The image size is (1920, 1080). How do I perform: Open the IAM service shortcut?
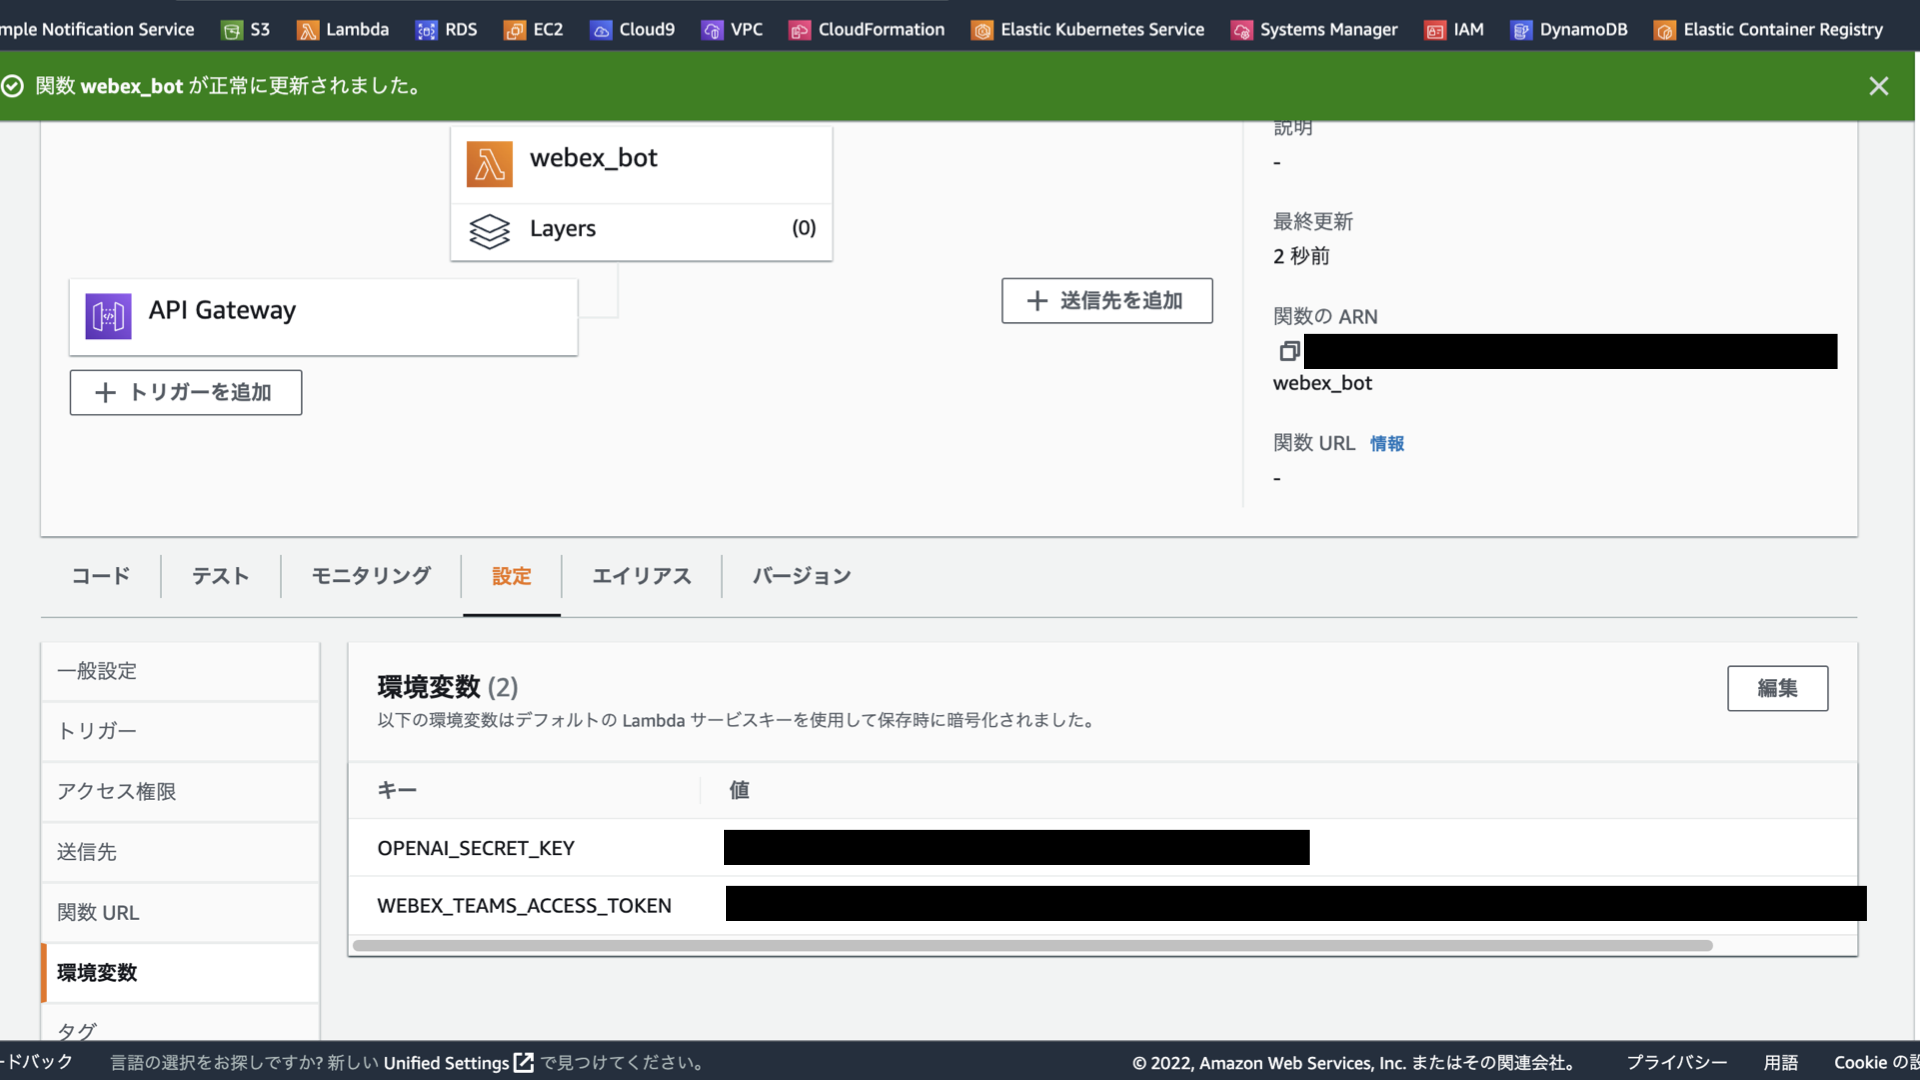1454,29
